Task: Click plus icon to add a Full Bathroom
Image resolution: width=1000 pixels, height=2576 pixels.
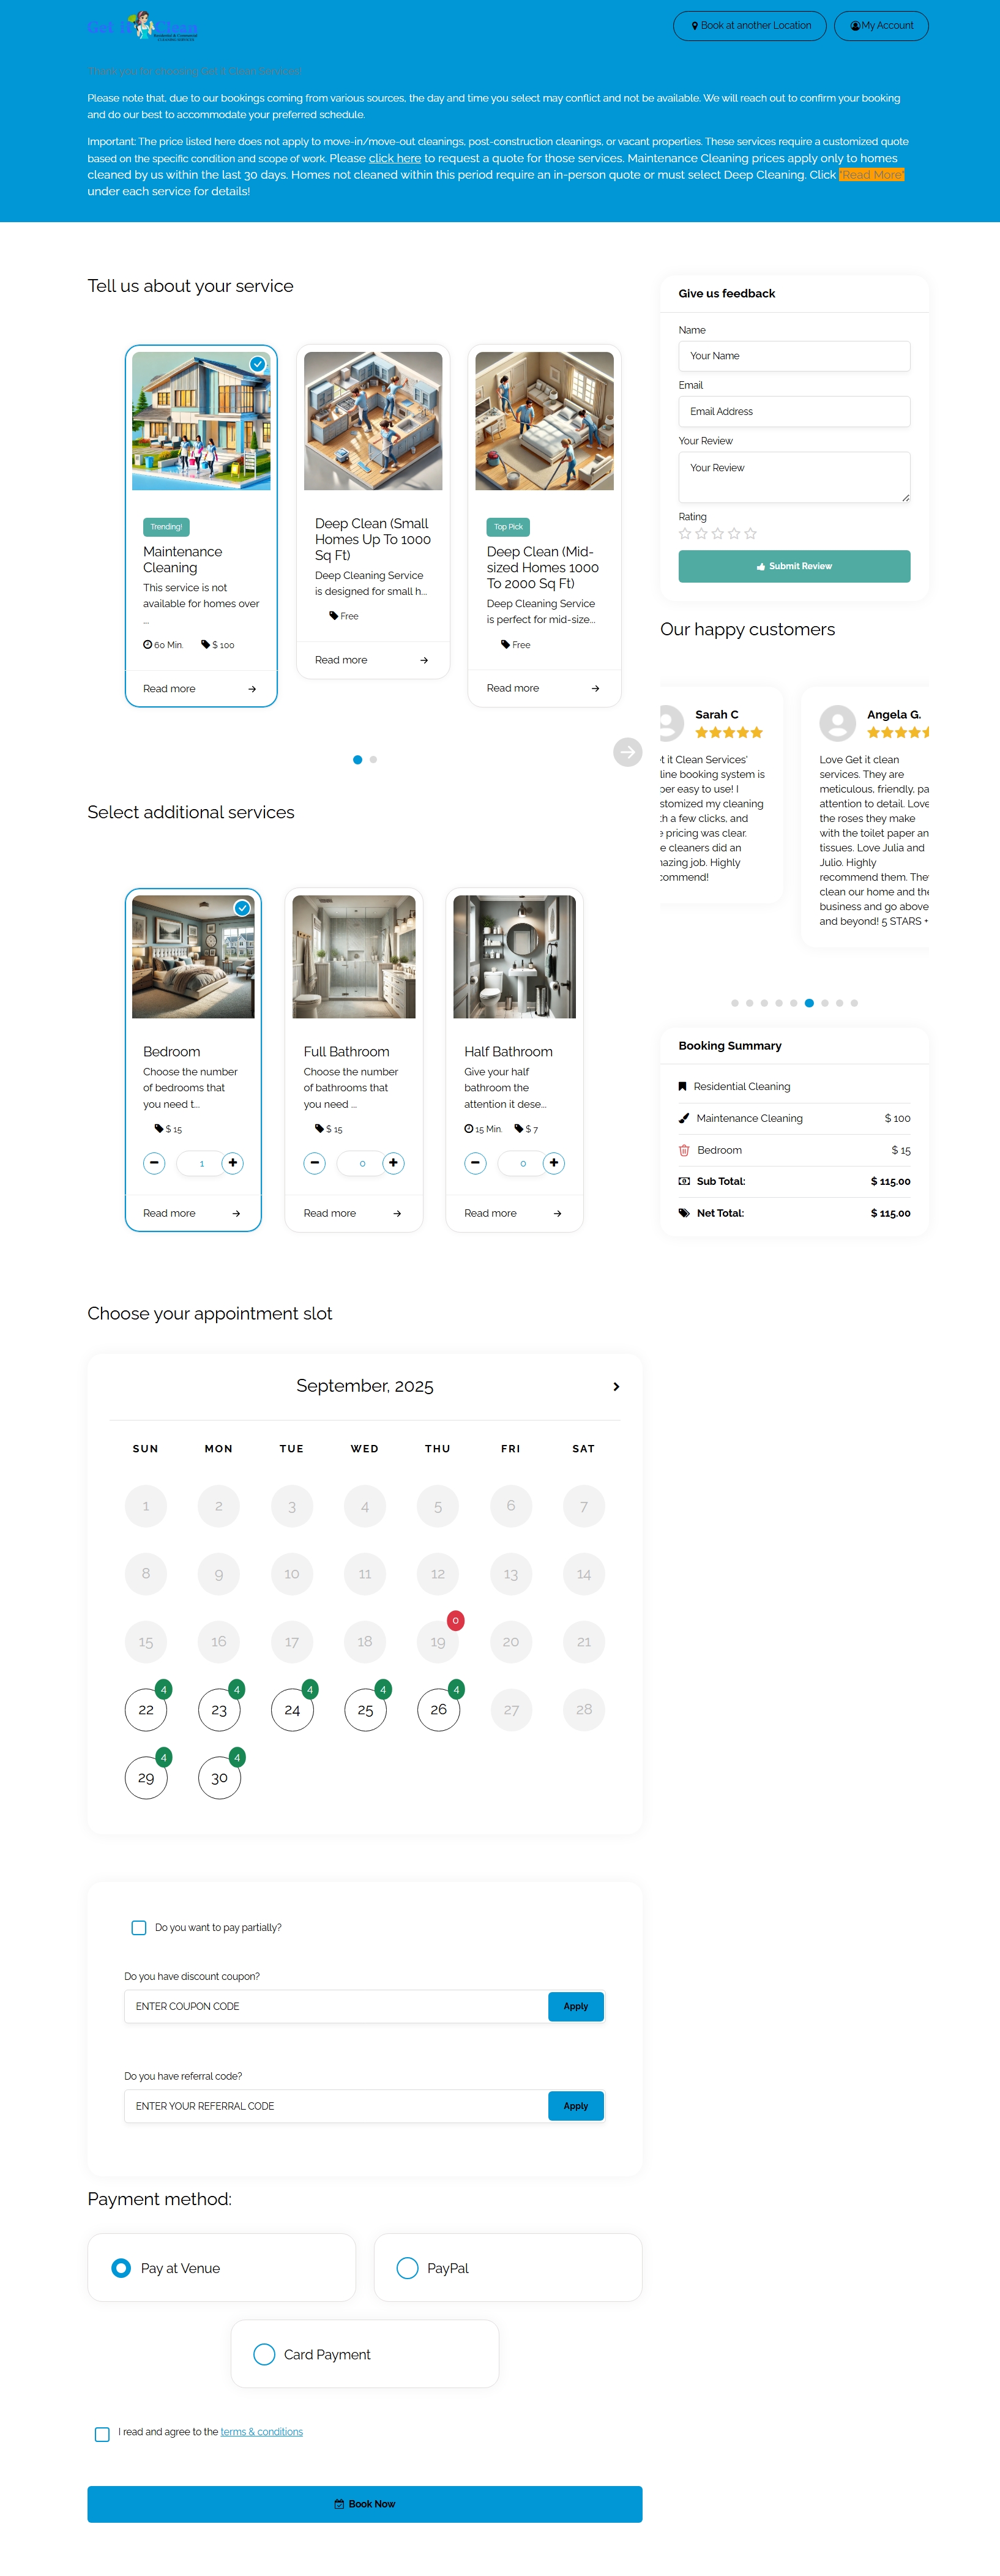Action: pos(393,1162)
